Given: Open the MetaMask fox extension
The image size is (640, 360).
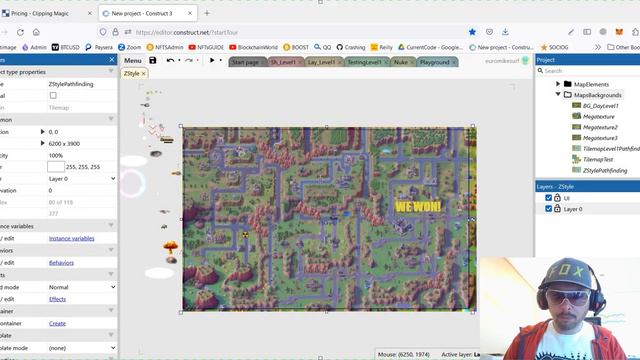Looking at the screenshot, I should click(619, 32).
